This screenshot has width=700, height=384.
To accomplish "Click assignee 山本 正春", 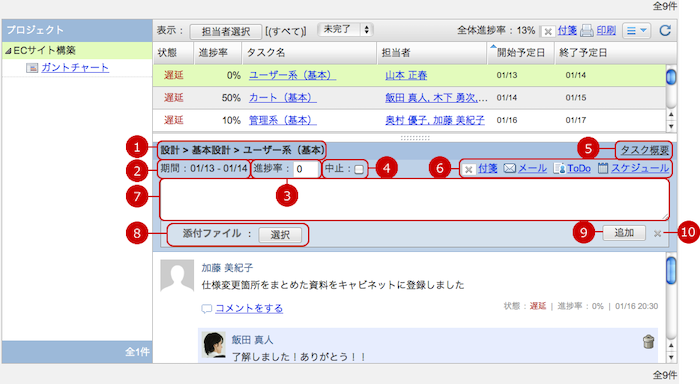I will pos(406,75).
